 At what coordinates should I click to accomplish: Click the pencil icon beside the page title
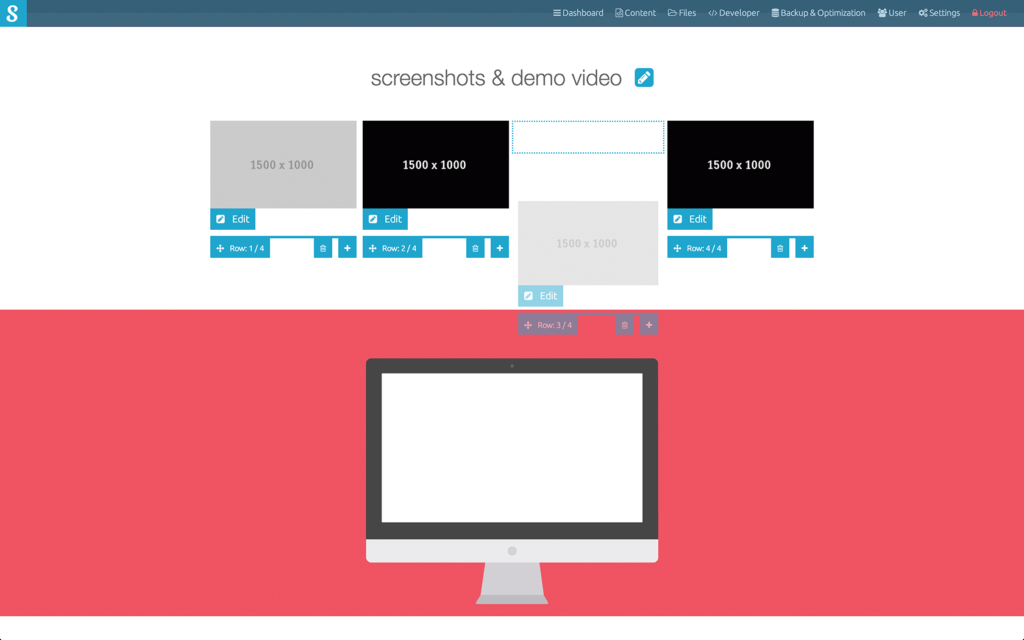pyautogui.click(x=643, y=77)
